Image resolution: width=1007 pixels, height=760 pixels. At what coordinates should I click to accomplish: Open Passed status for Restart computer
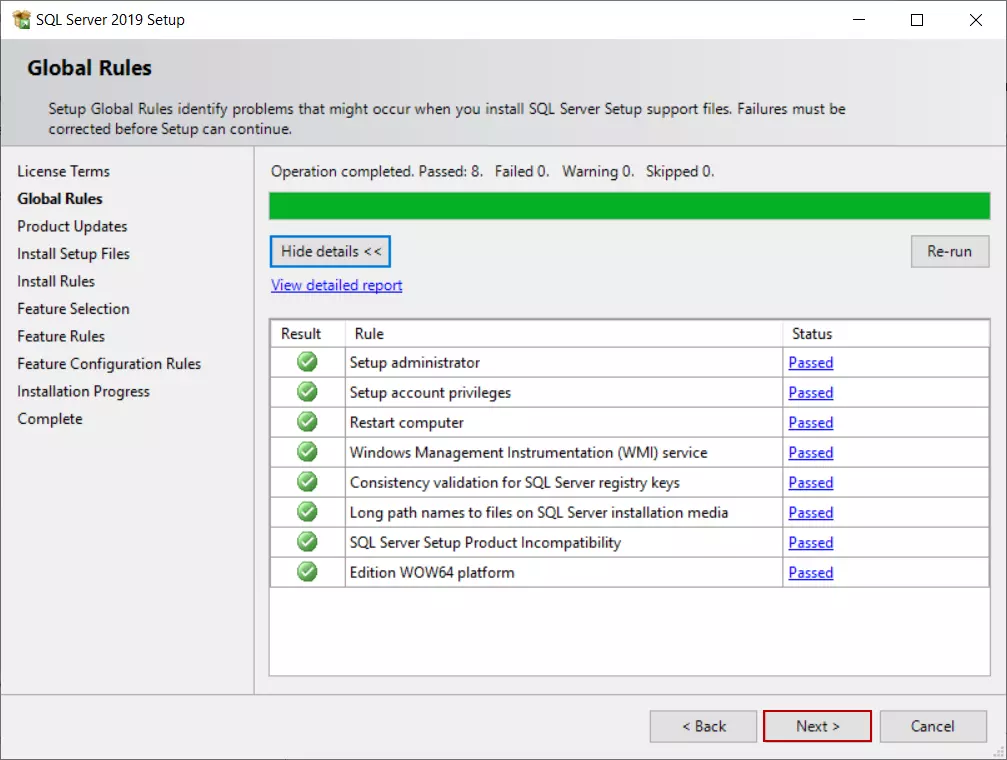810,423
